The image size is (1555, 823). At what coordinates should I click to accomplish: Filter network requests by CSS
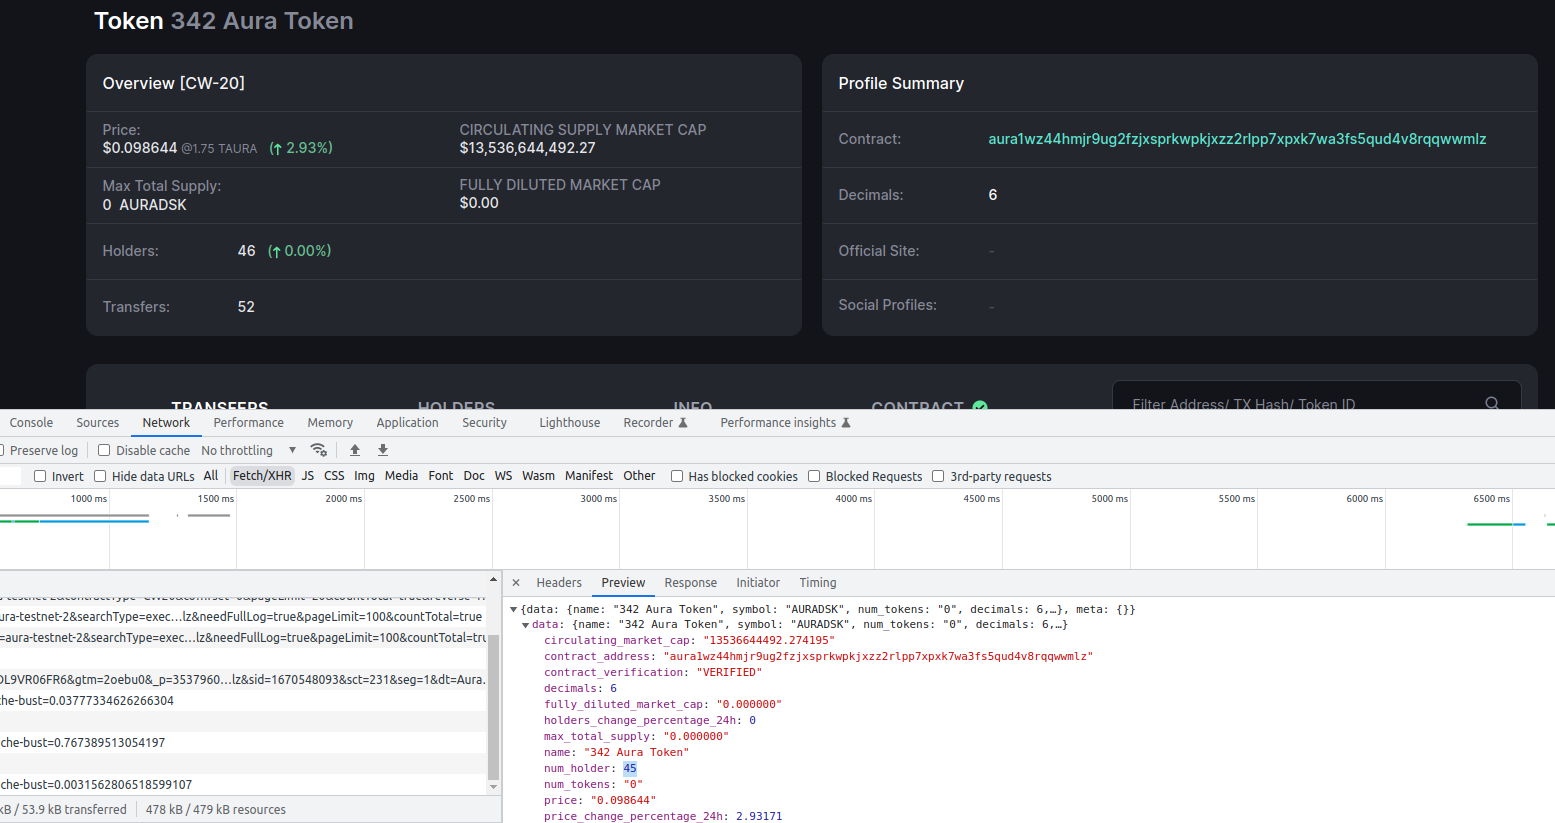(334, 476)
